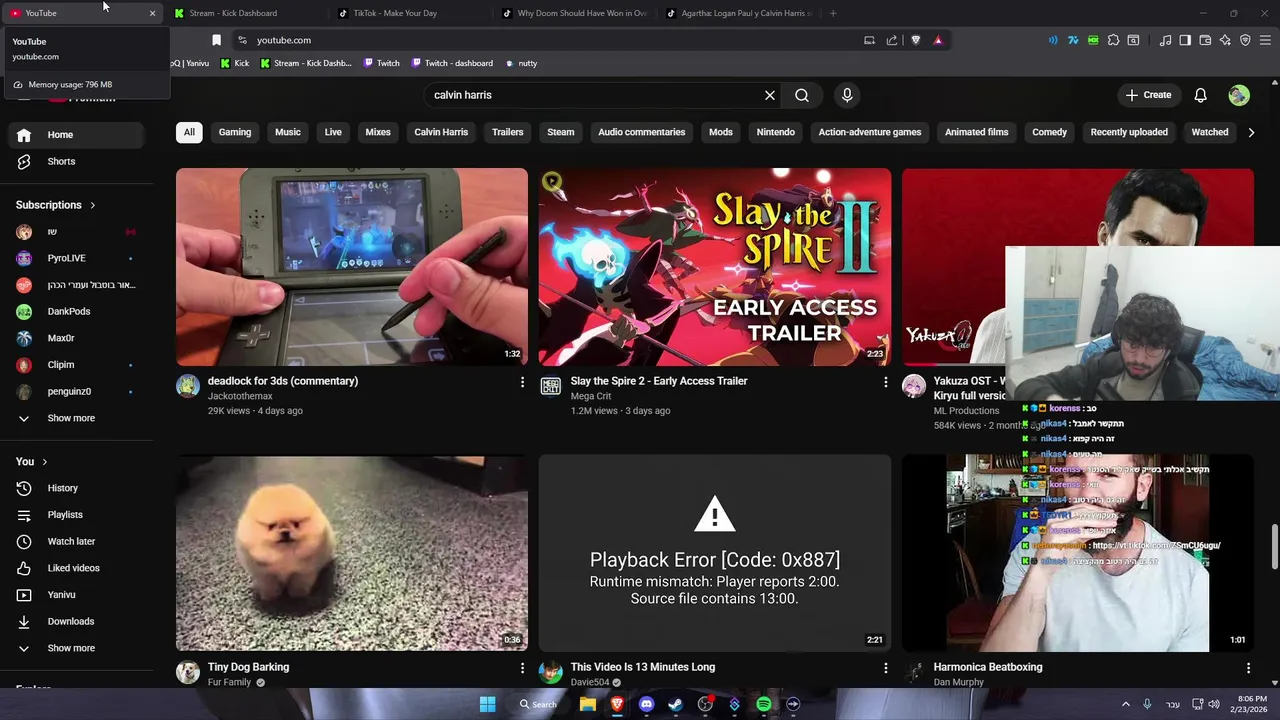Toggle the browser sidebar panel icon
Screen dimensions: 1280x720
[1185, 40]
